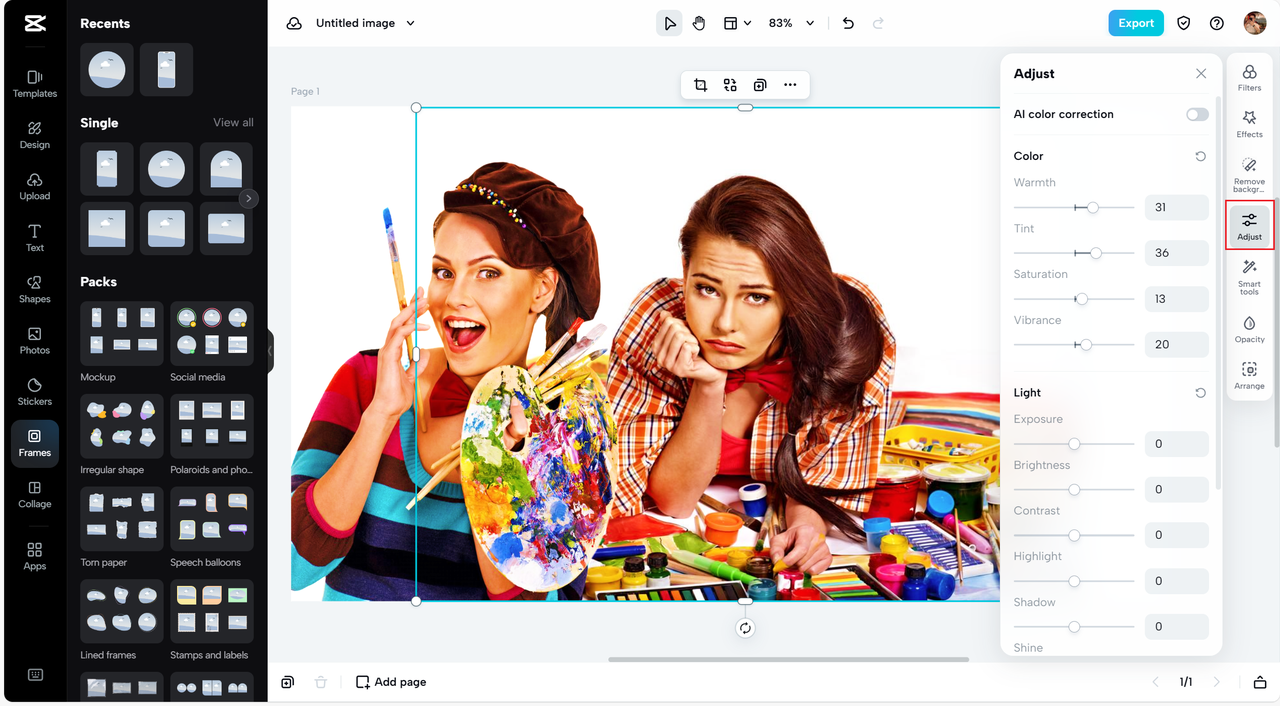The height and width of the screenshot is (706, 1280).
Task: Click the CapCut logo icon
Action: click(x=35, y=24)
